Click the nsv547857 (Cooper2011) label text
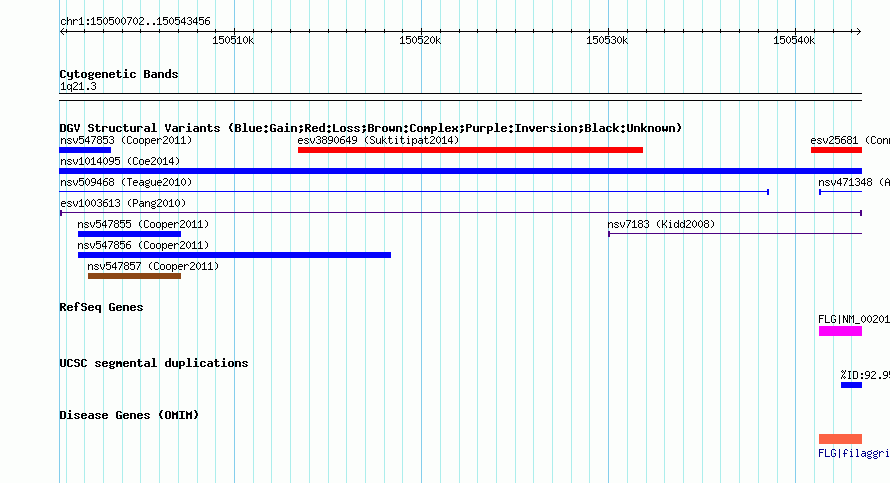The image size is (890, 483). [153, 266]
